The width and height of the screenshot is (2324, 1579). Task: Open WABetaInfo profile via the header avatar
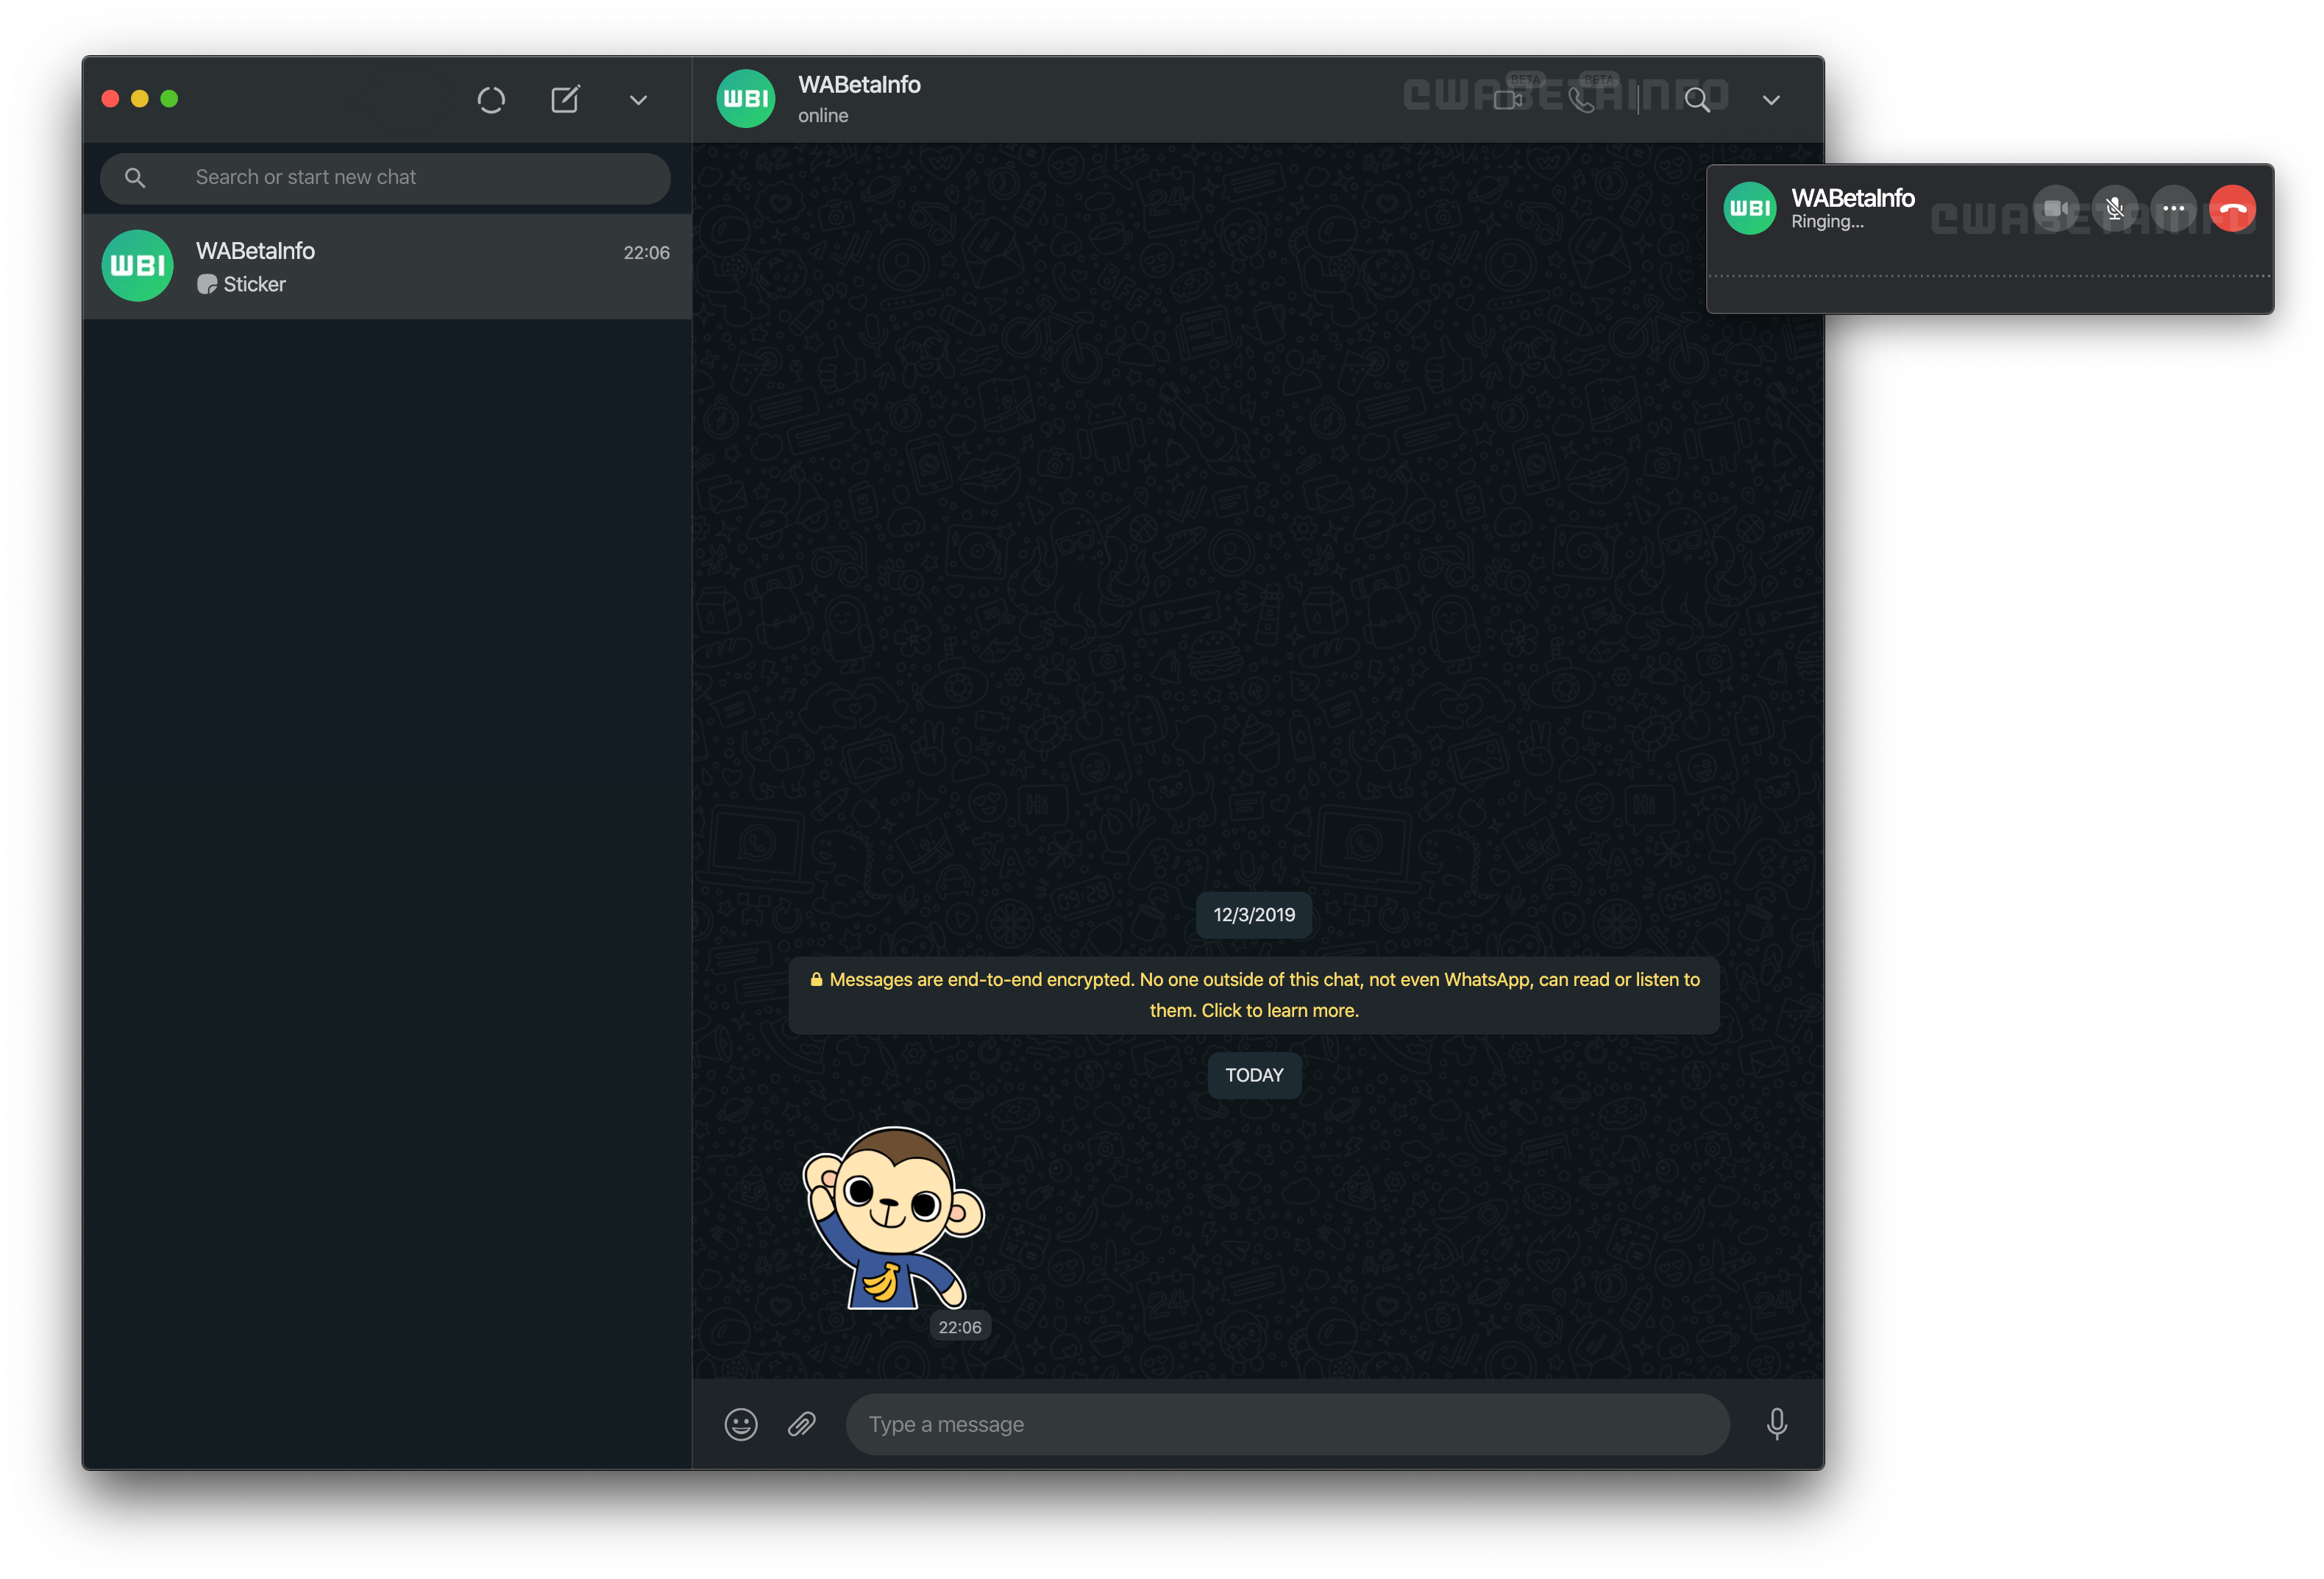[x=745, y=98]
